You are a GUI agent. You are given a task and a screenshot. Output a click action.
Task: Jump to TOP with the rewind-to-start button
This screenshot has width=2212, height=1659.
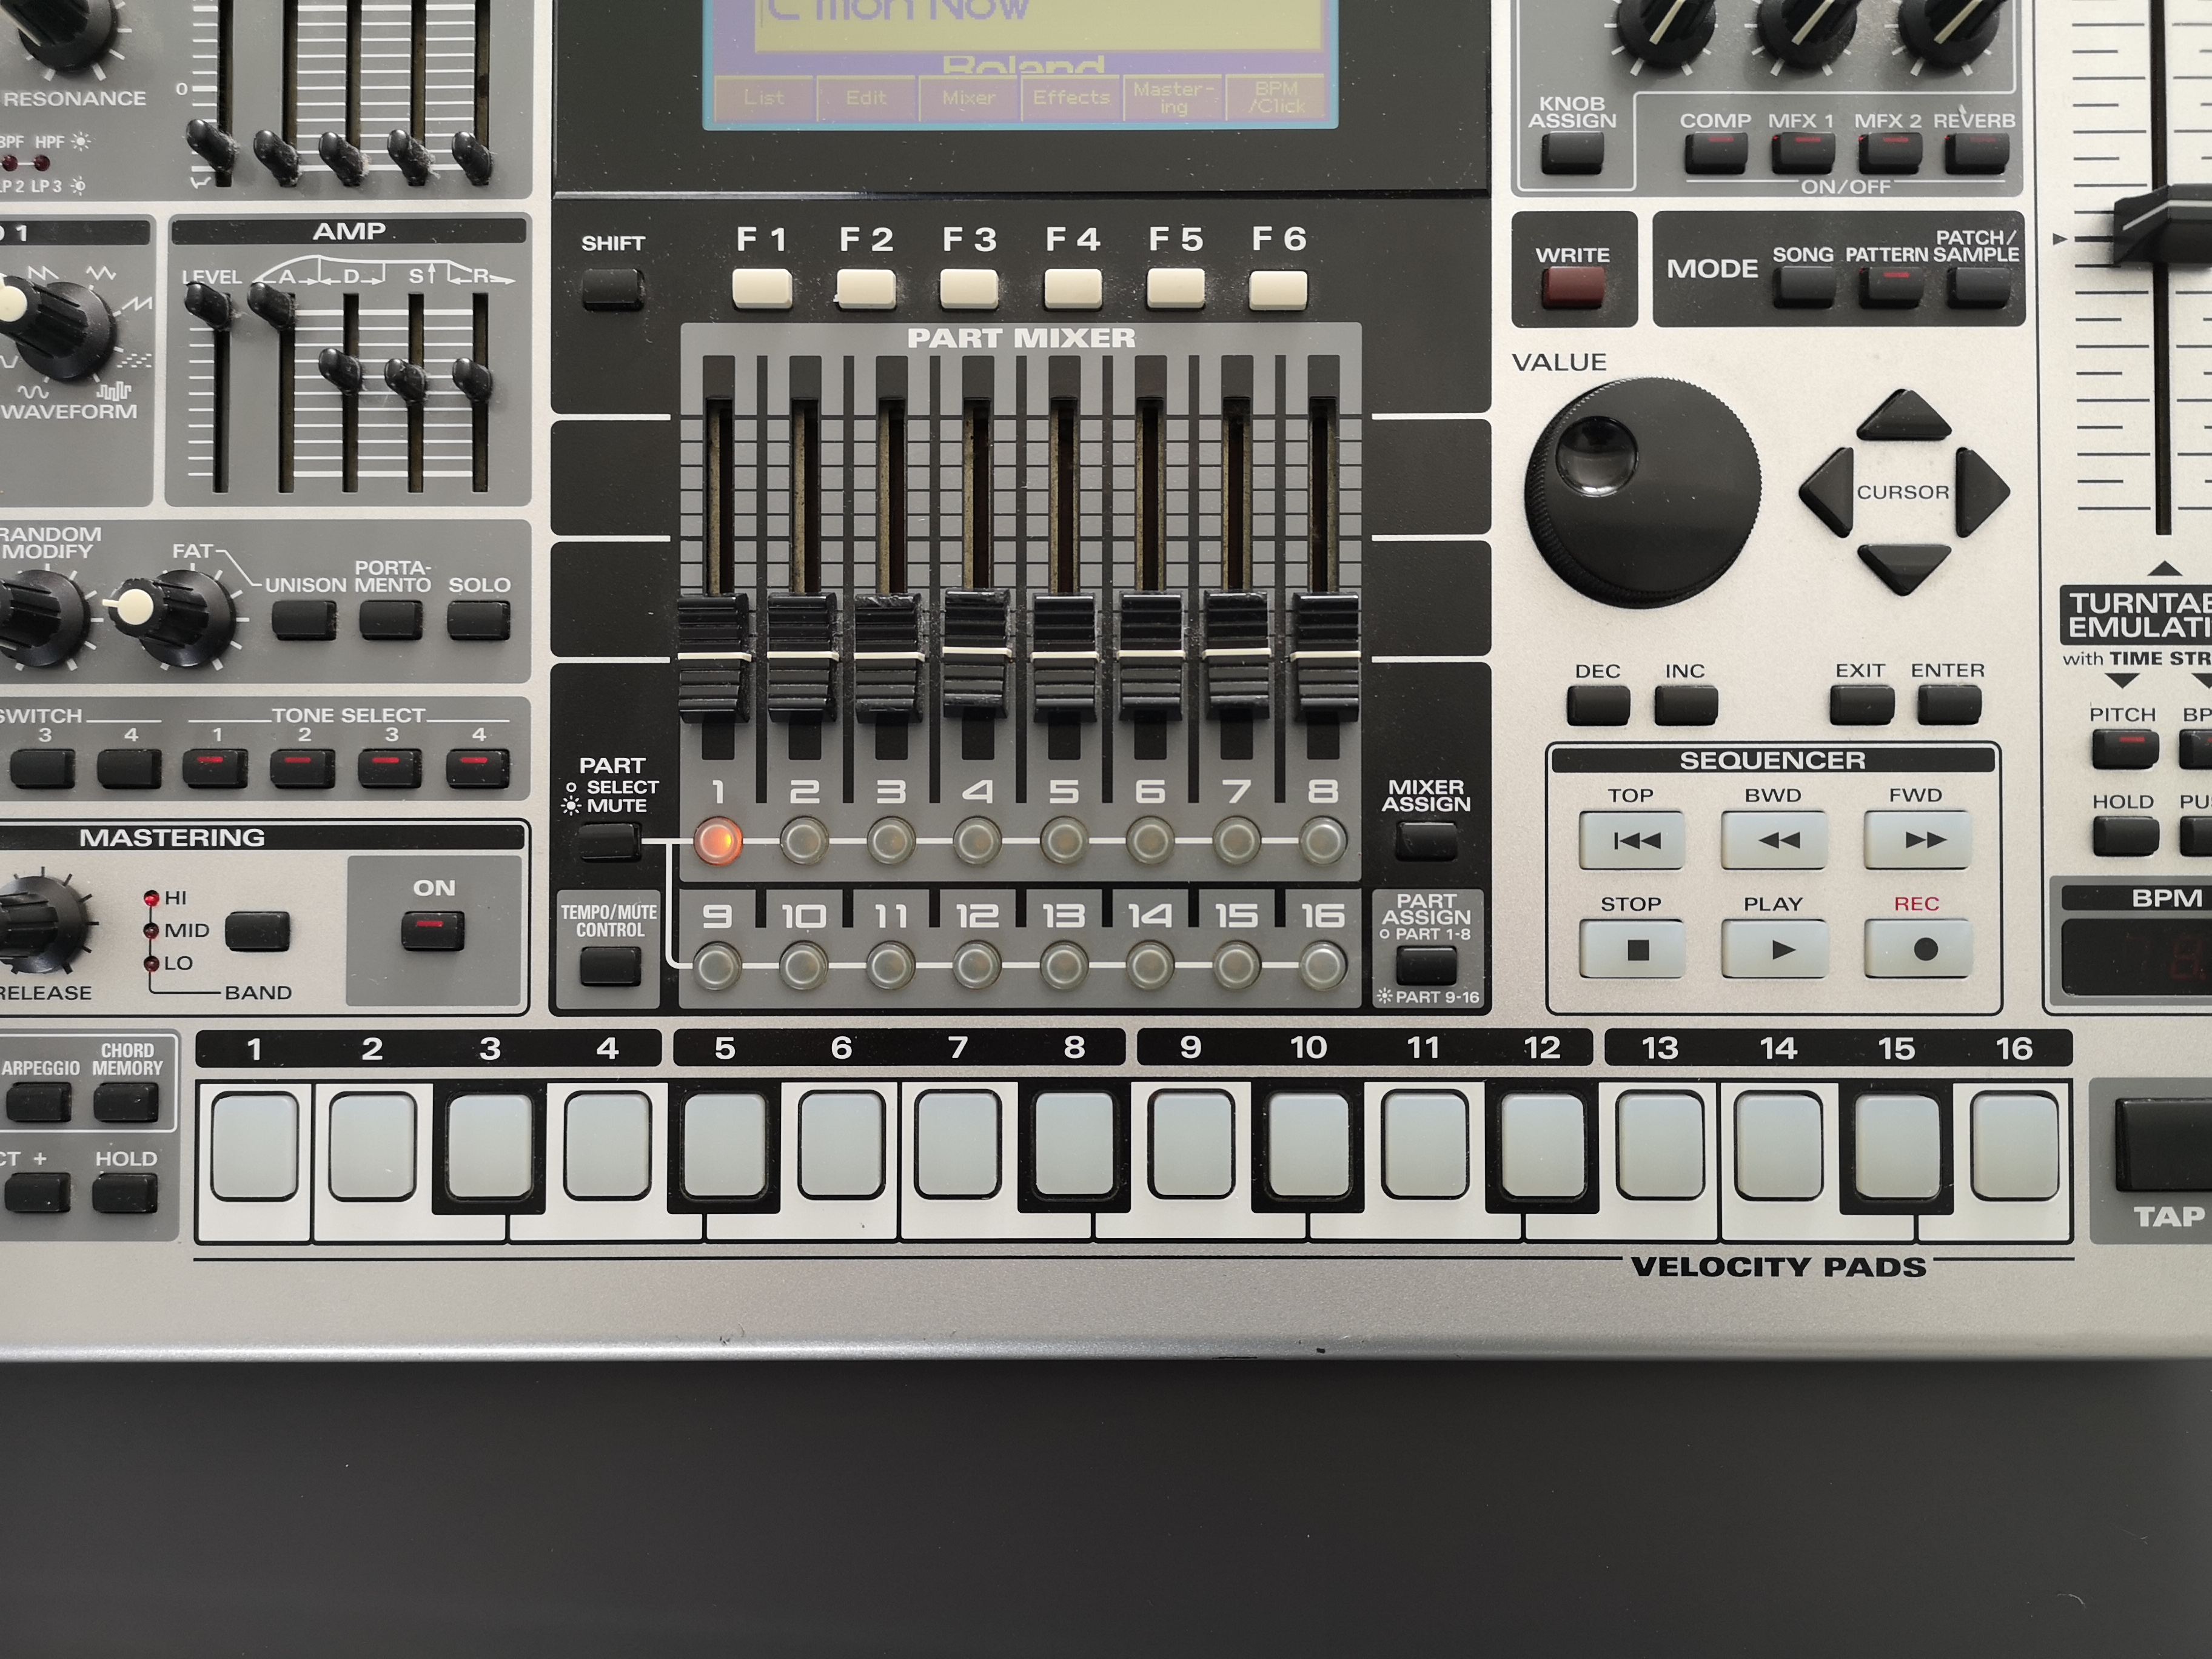tap(1631, 840)
